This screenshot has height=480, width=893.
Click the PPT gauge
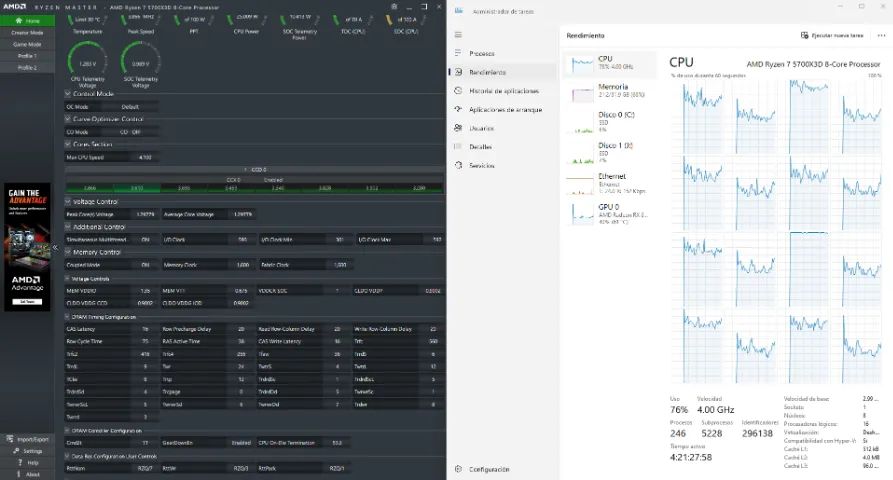coord(194,23)
